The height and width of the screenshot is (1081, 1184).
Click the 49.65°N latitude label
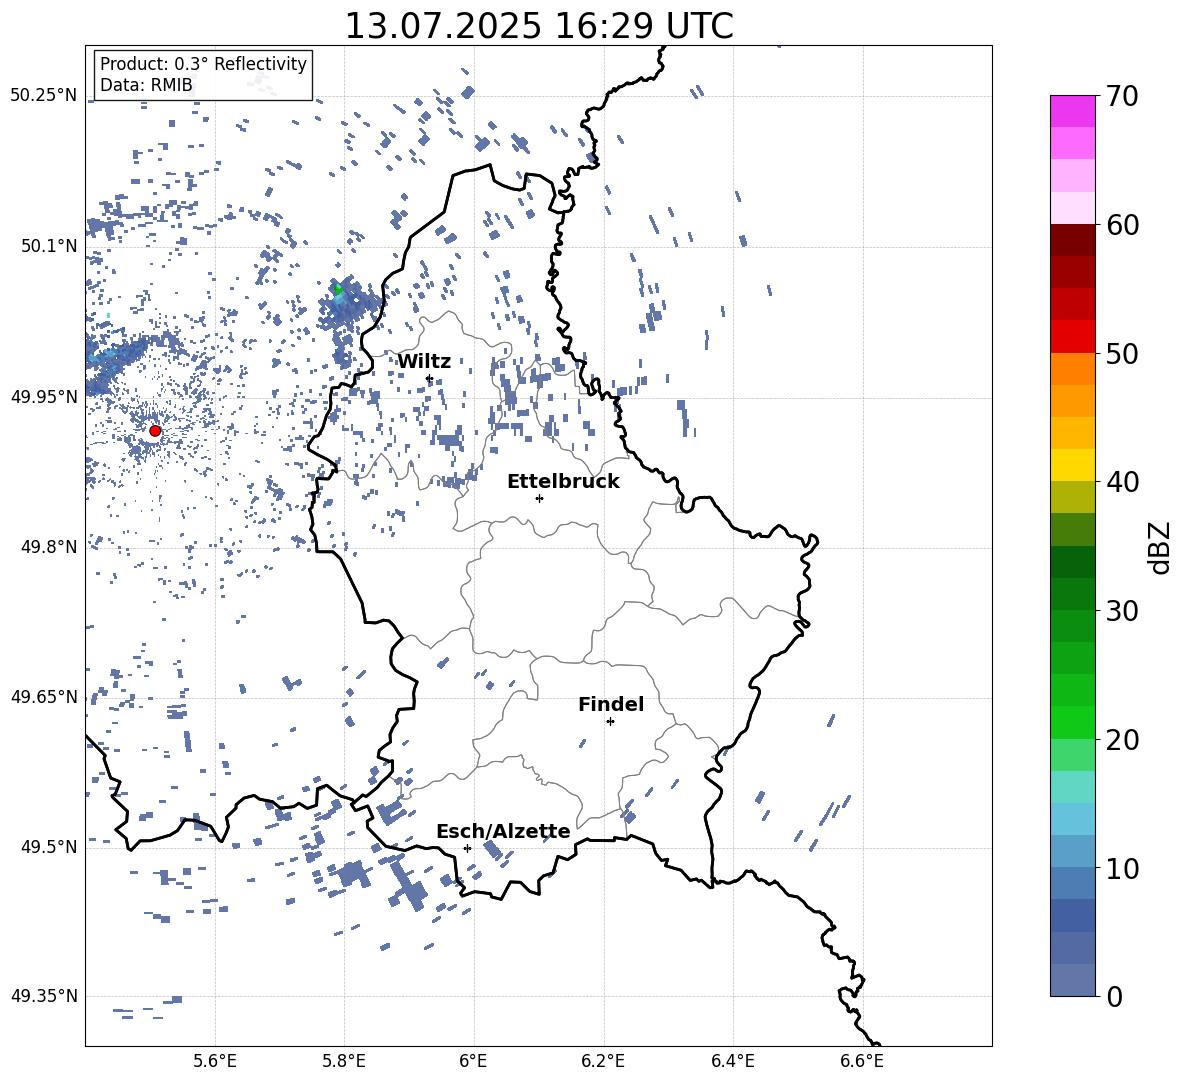click(x=44, y=696)
